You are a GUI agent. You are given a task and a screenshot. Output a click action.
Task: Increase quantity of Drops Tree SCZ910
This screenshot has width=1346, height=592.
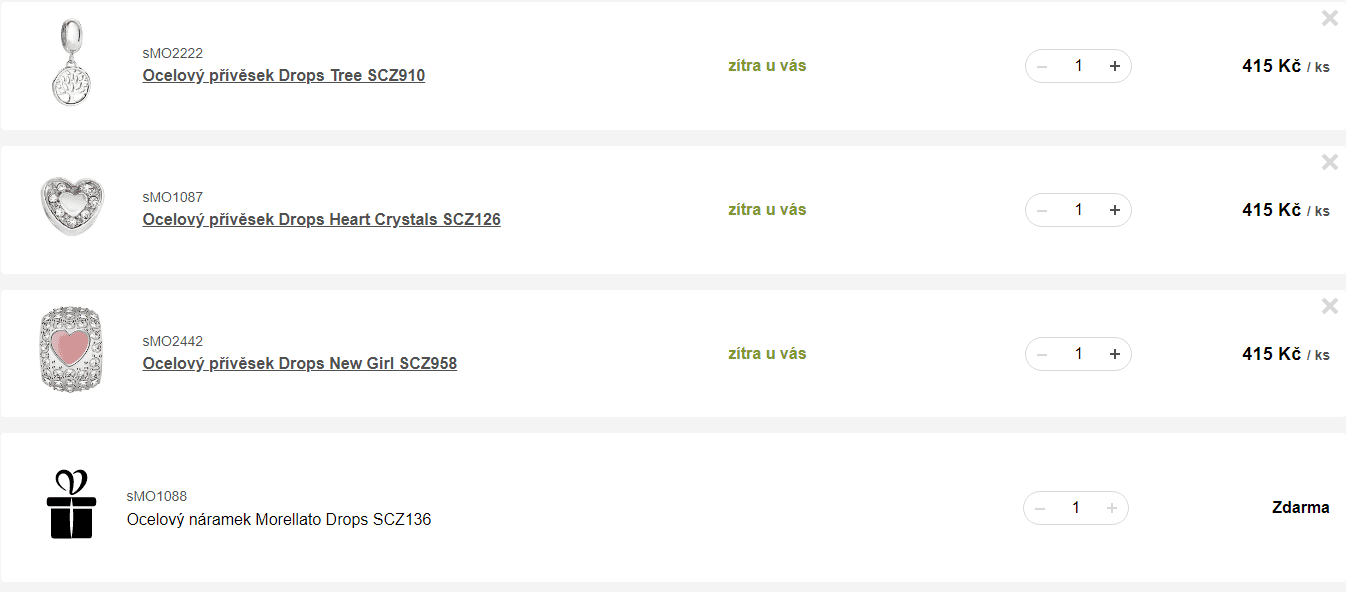pos(1114,66)
